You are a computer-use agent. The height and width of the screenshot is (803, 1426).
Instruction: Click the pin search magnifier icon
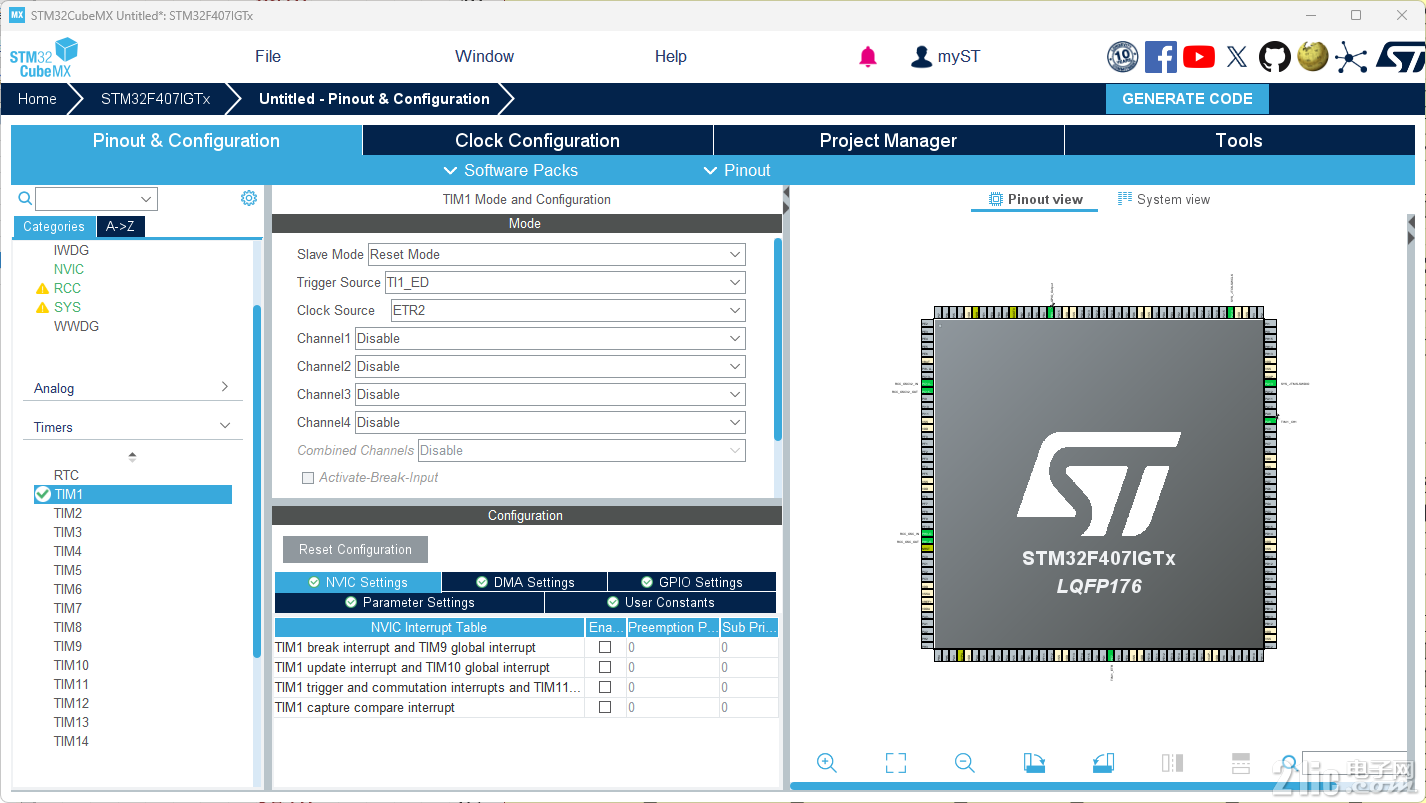[x=1289, y=764]
